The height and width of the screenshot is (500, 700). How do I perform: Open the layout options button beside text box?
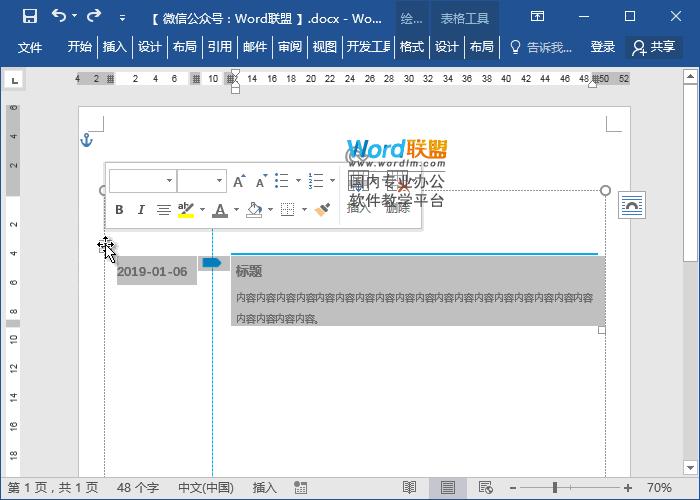[x=632, y=205]
